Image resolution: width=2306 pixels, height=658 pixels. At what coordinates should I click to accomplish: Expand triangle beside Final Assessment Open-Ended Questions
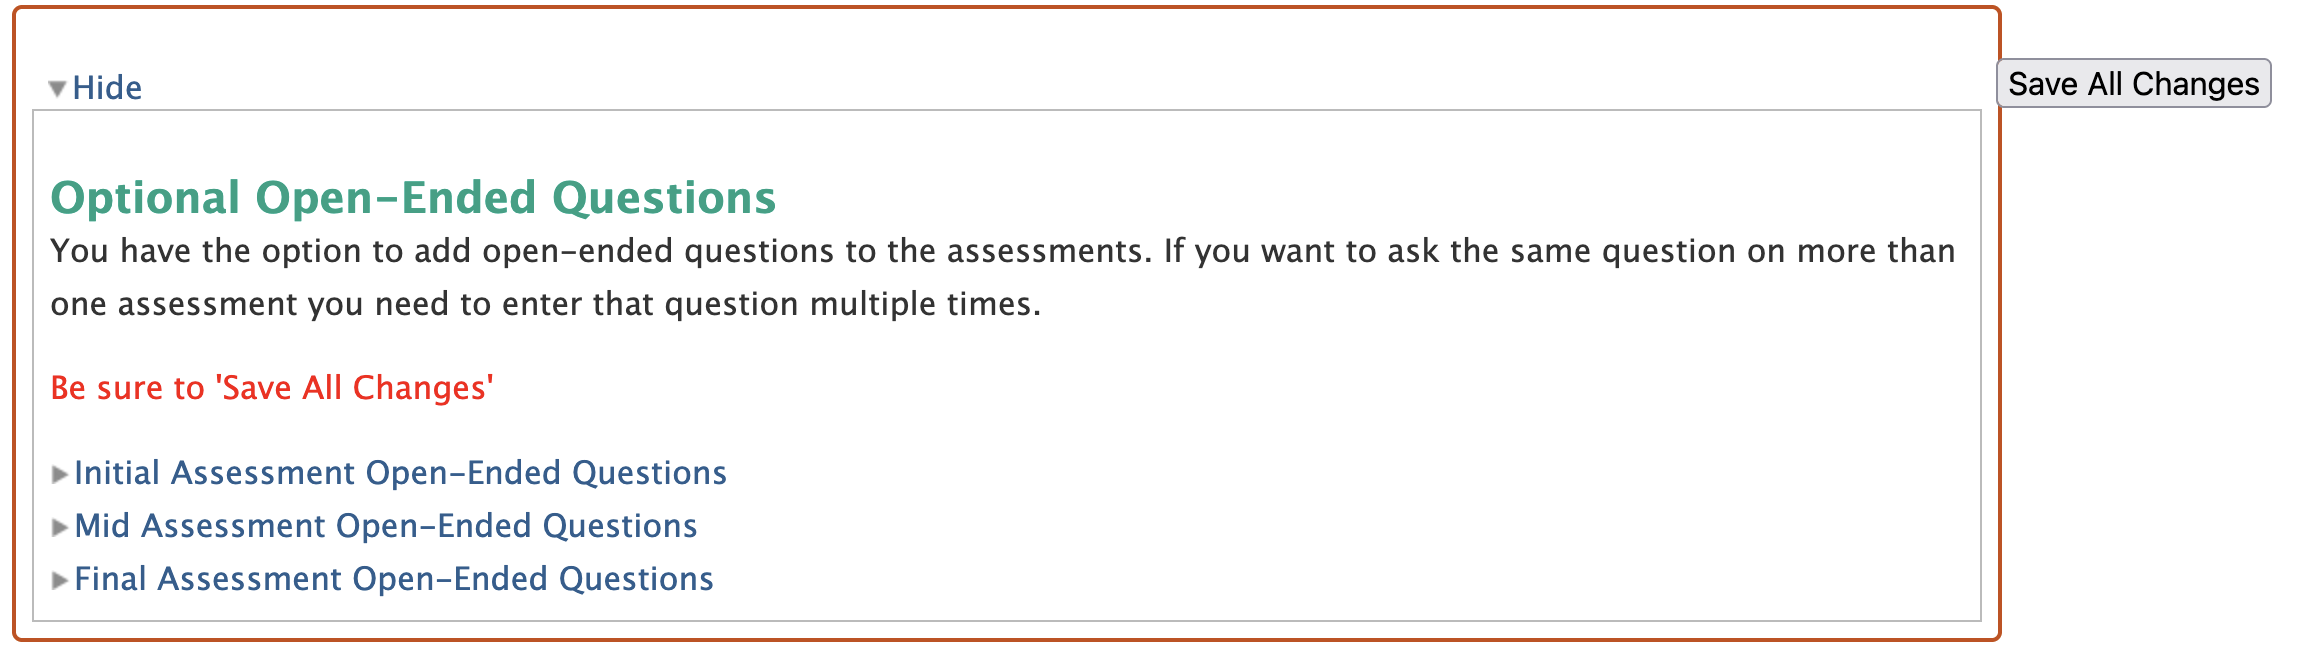[60, 580]
